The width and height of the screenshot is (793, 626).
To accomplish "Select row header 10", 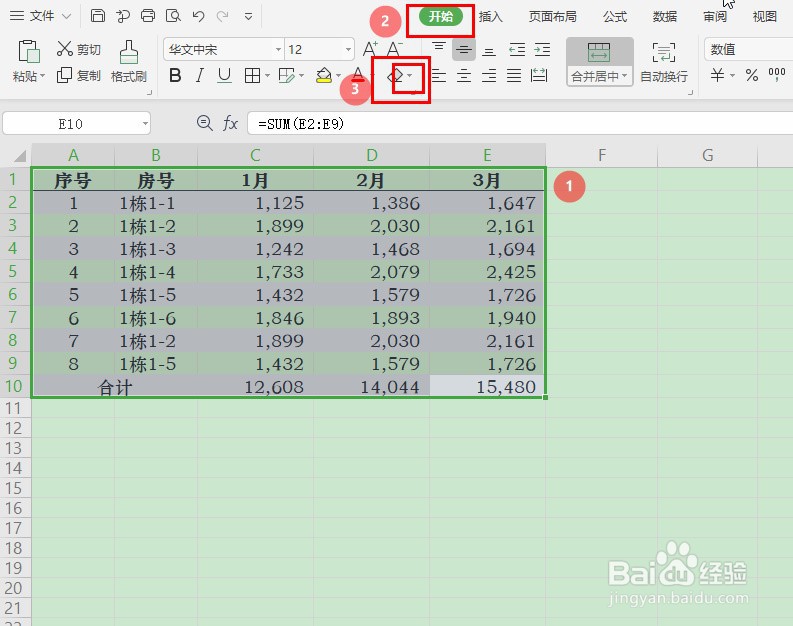I will (14, 386).
